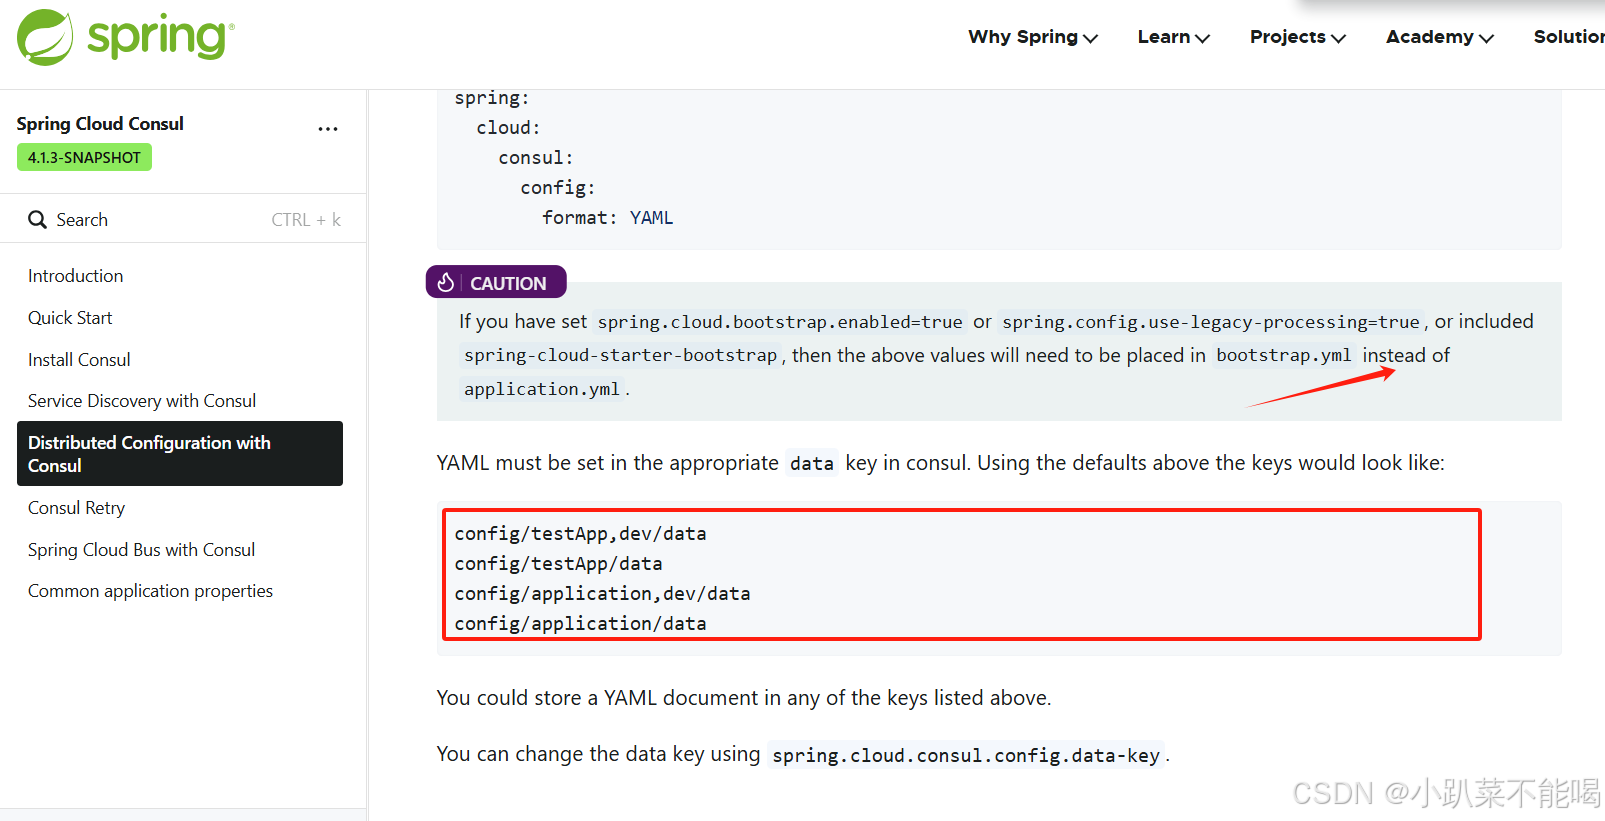Select Distributed Configuration with Consul
The image size is (1605, 821).
(x=180, y=454)
